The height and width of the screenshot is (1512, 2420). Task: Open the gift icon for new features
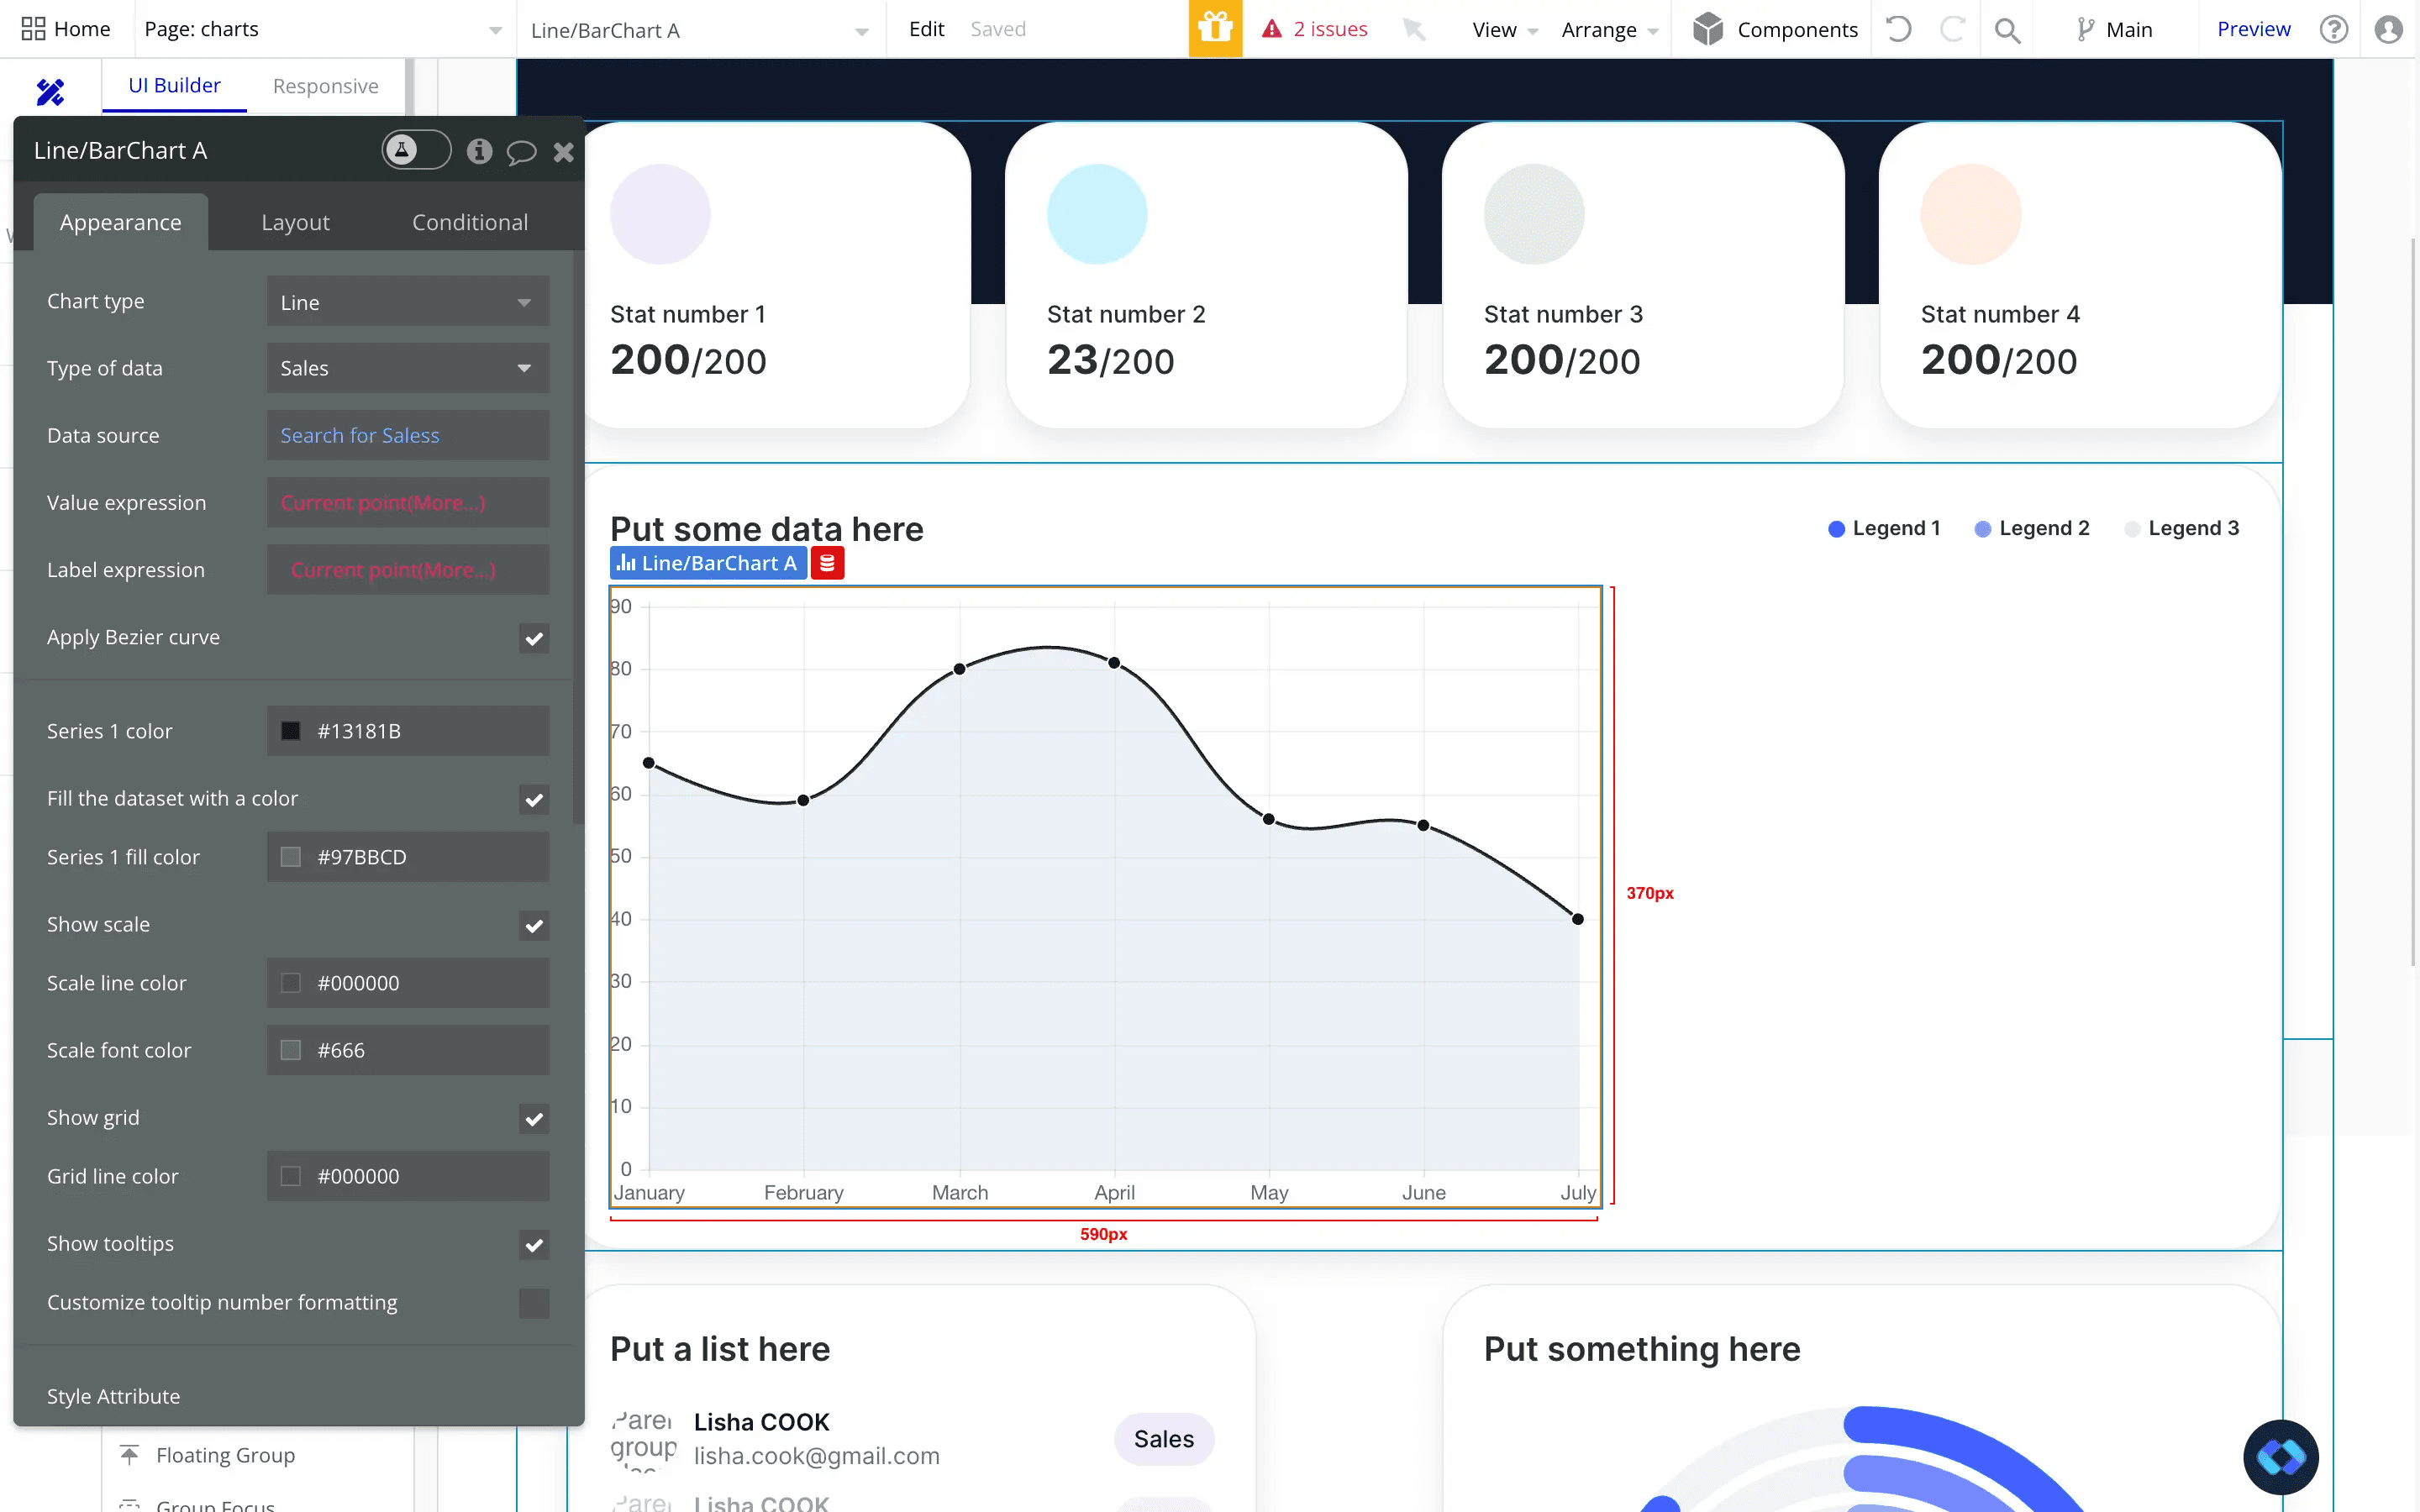[1215, 29]
